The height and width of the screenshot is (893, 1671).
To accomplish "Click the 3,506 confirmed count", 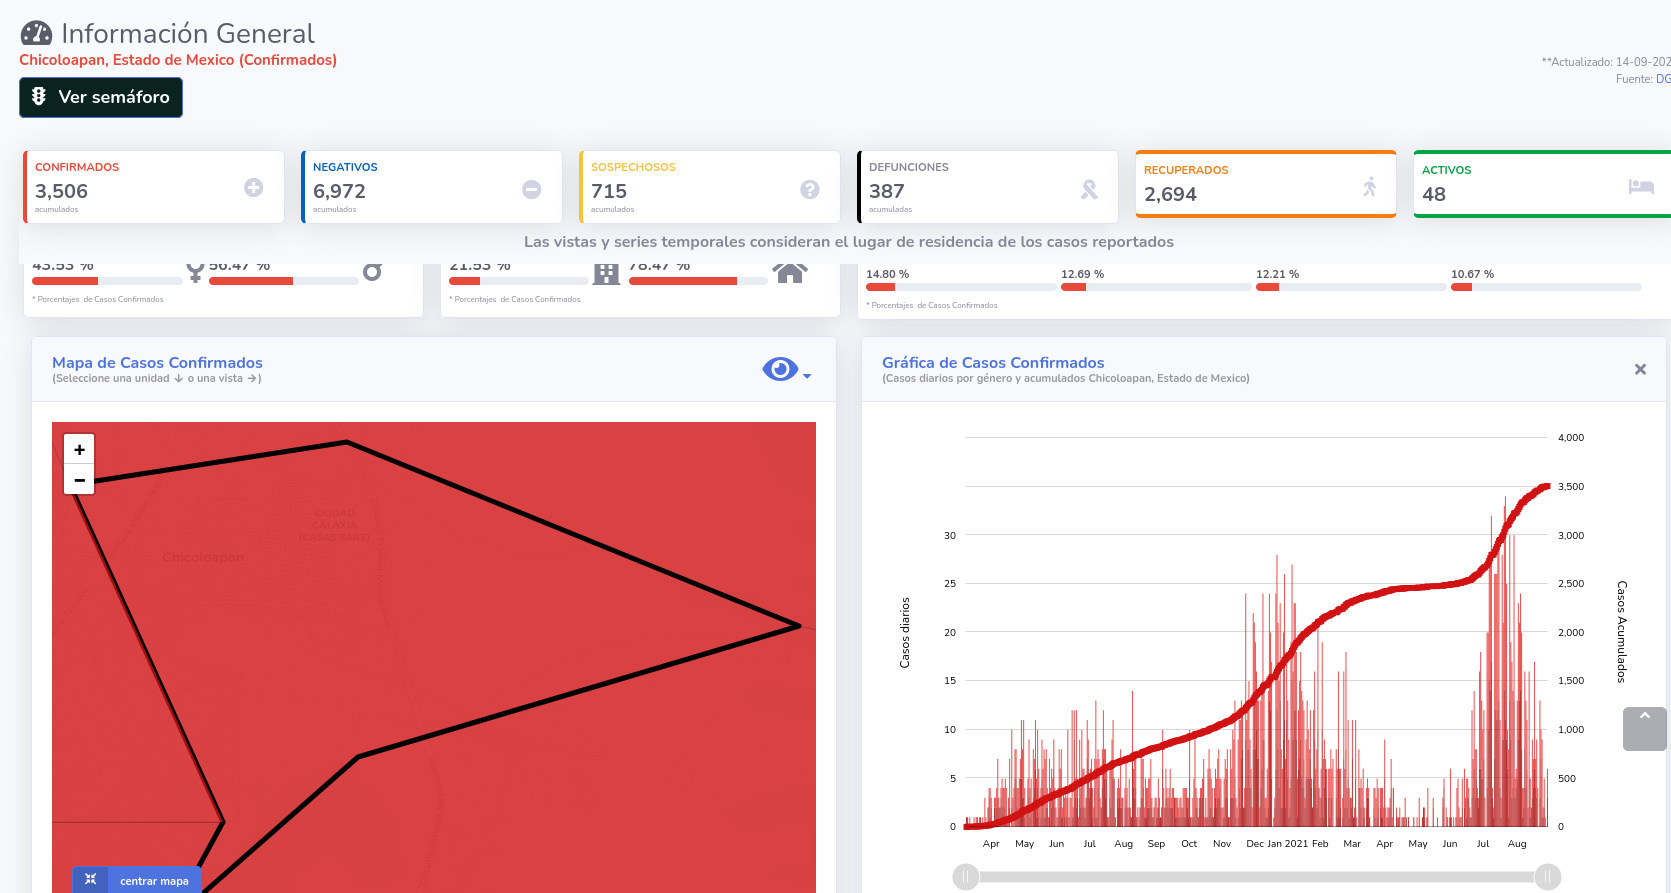I will pyautogui.click(x=62, y=191).
